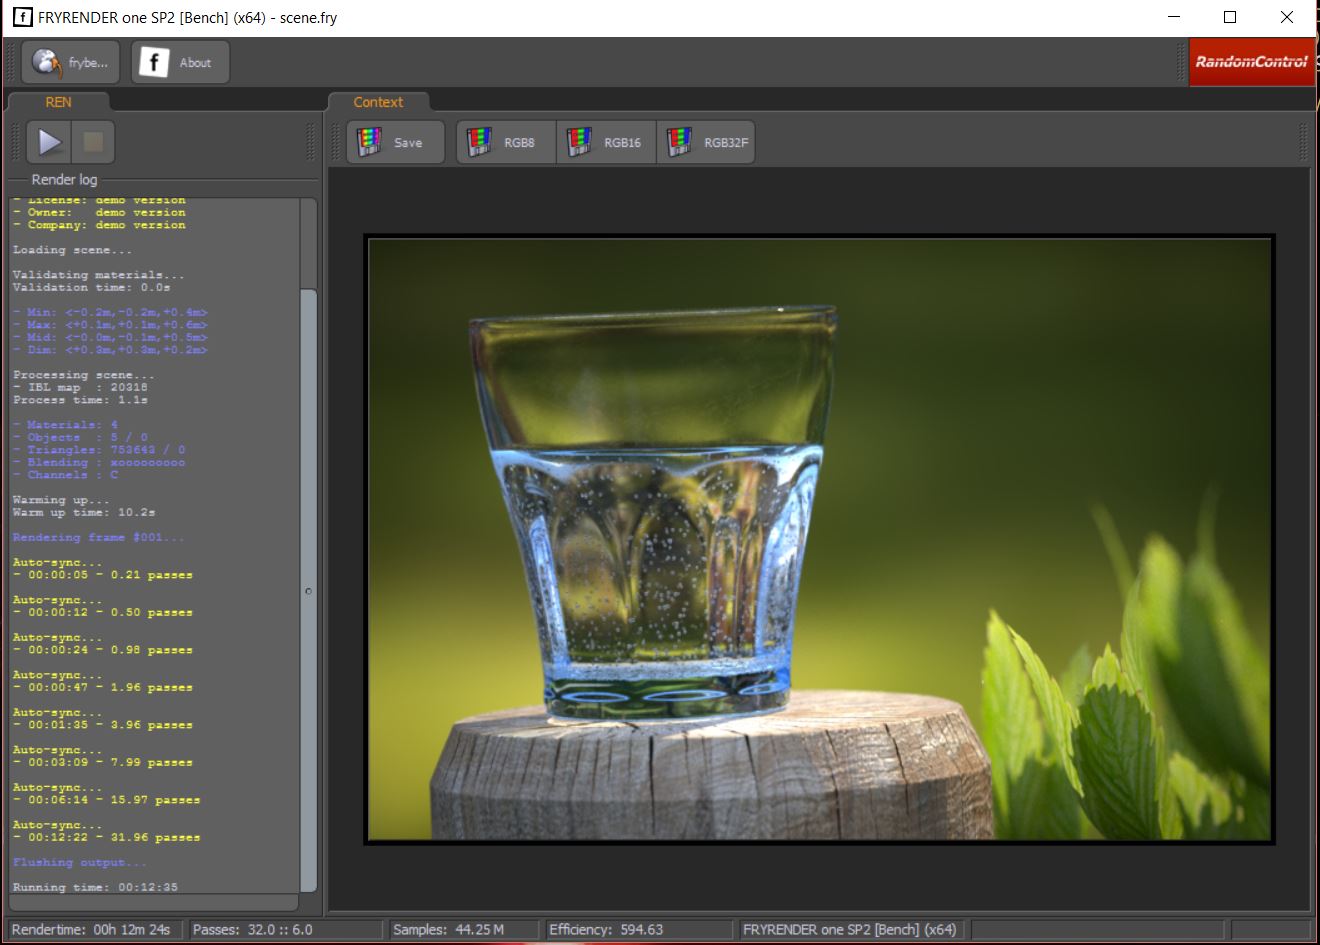The height and width of the screenshot is (945, 1320).
Task: Click the RandomControl logo
Action: click(1251, 62)
